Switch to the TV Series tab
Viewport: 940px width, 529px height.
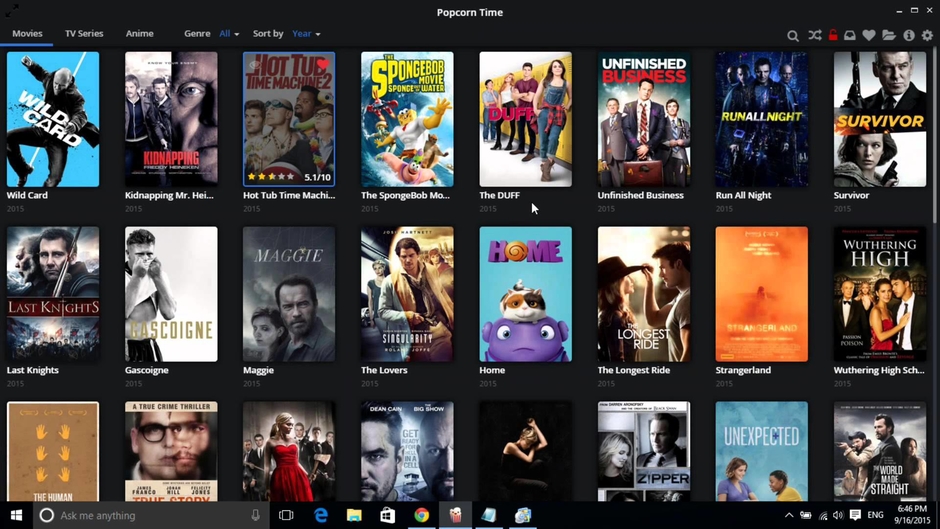click(84, 34)
